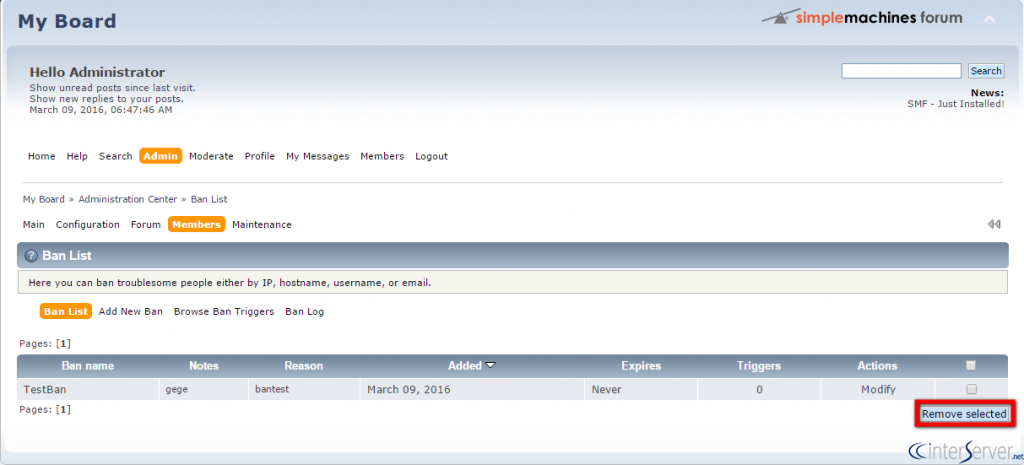This screenshot has height=465, width=1024.
Task: Open Show unread posts since last visit
Action: [112, 88]
